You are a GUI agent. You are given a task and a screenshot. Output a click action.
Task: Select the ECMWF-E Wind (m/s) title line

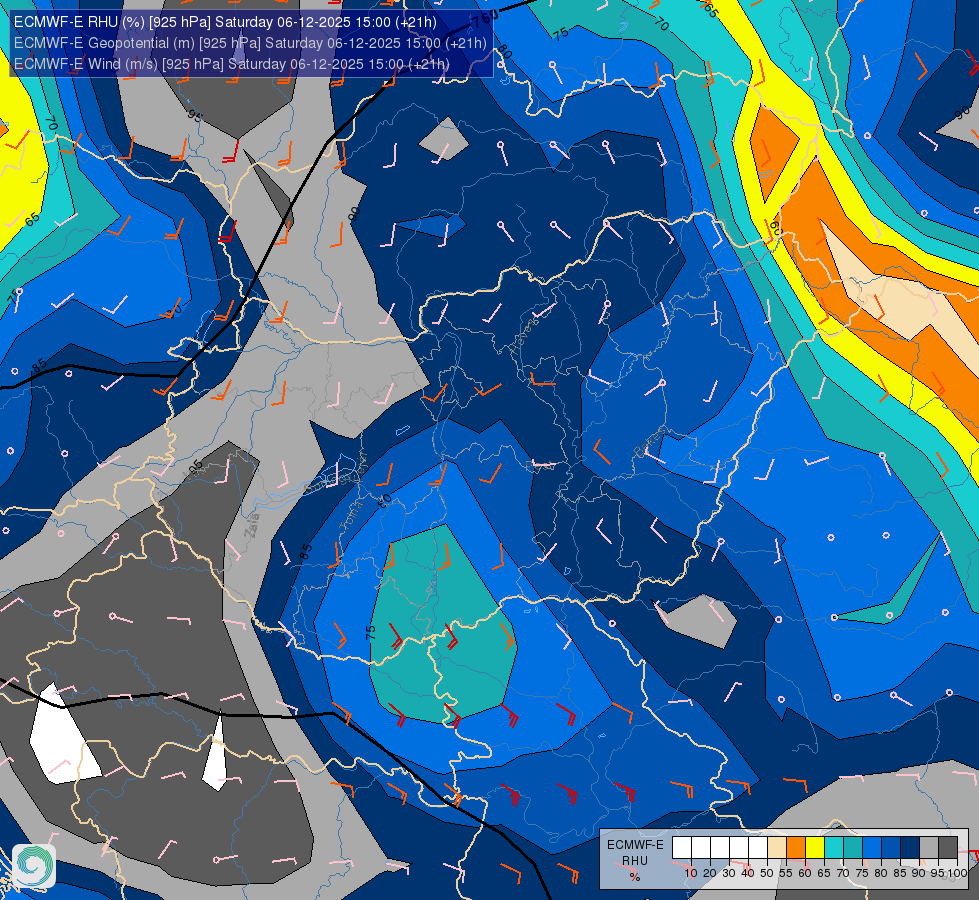click(x=231, y=64)
